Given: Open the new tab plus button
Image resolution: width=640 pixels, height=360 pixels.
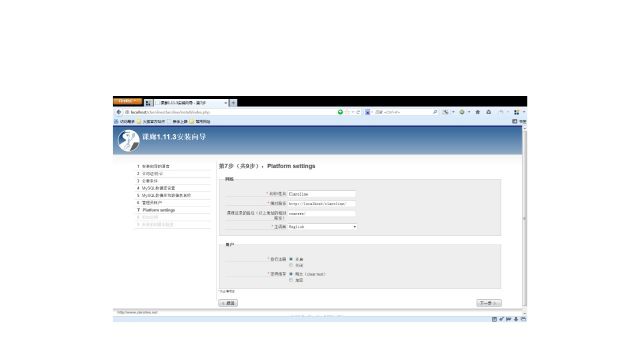Looking at the screenshot, I should click(233, 103).
